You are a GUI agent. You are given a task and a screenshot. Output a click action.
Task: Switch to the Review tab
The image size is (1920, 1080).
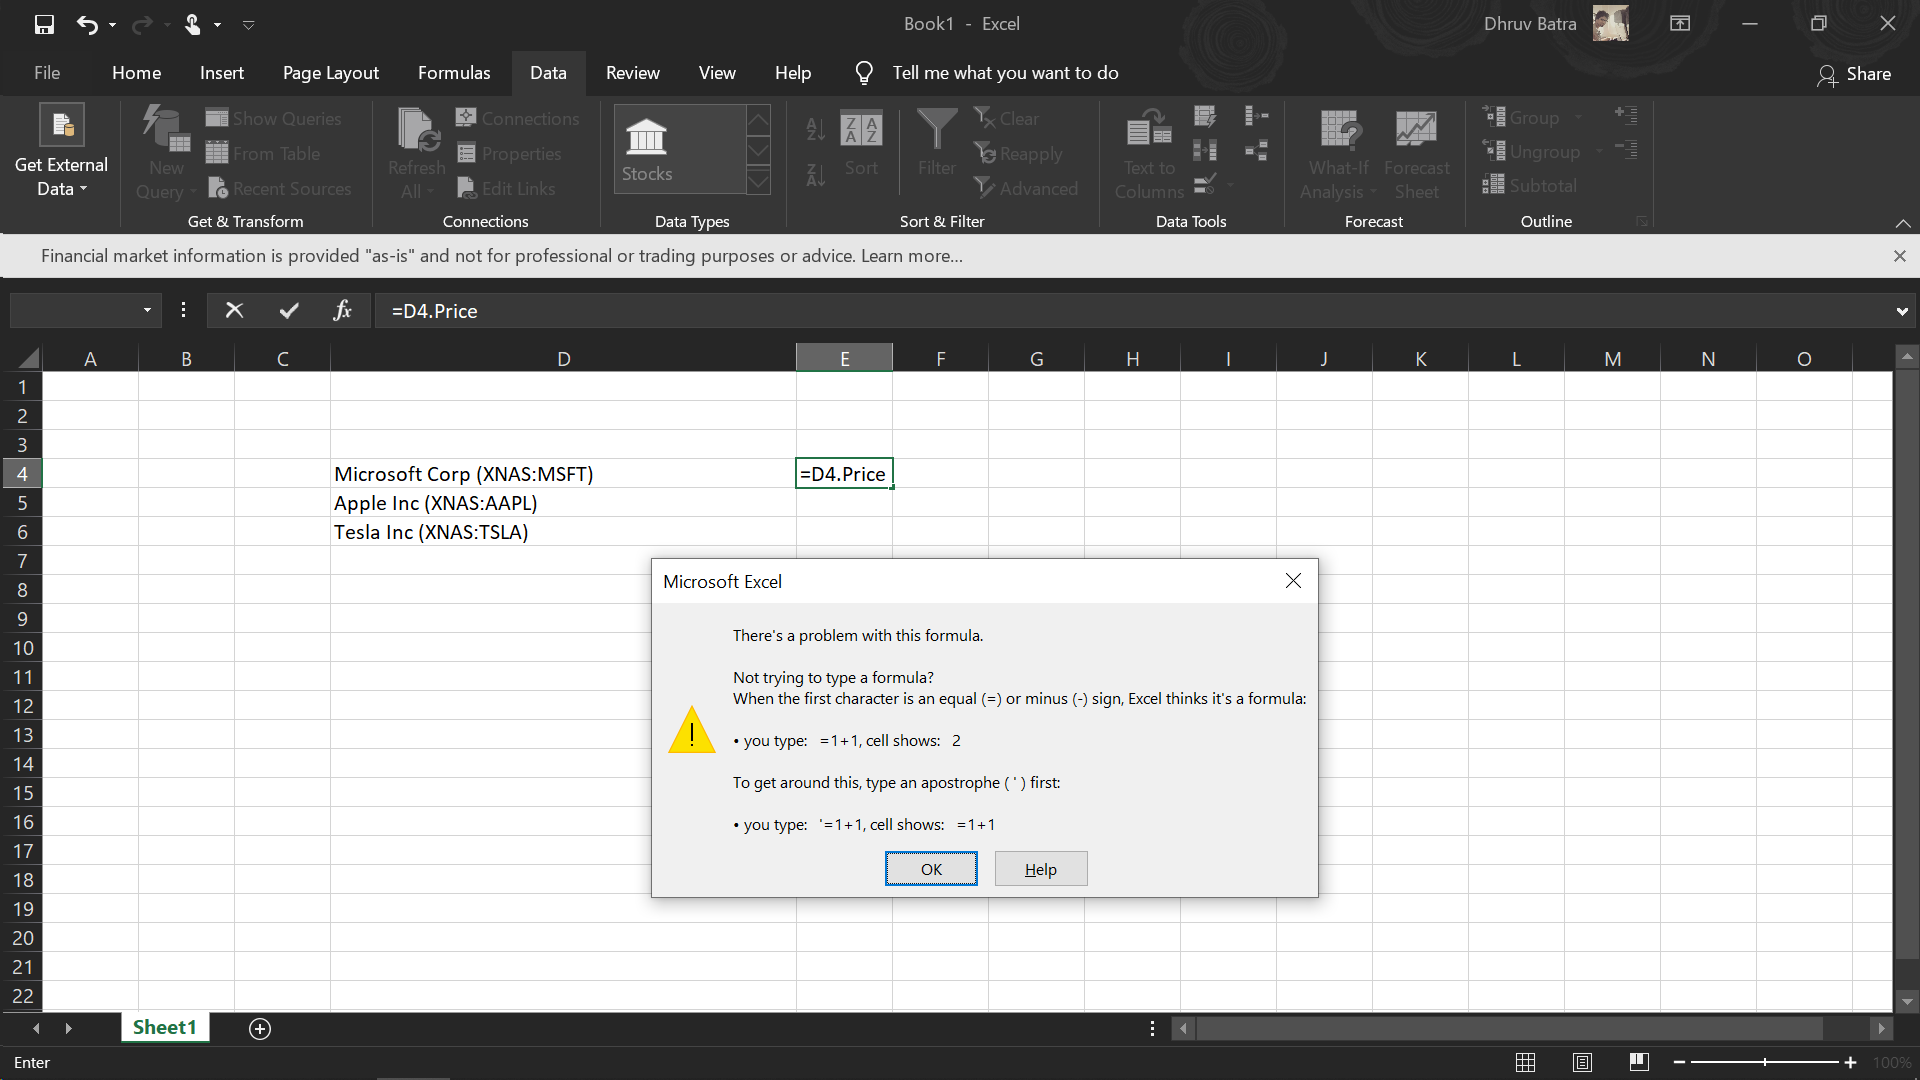pyautogui.click(x=633, y=73)
